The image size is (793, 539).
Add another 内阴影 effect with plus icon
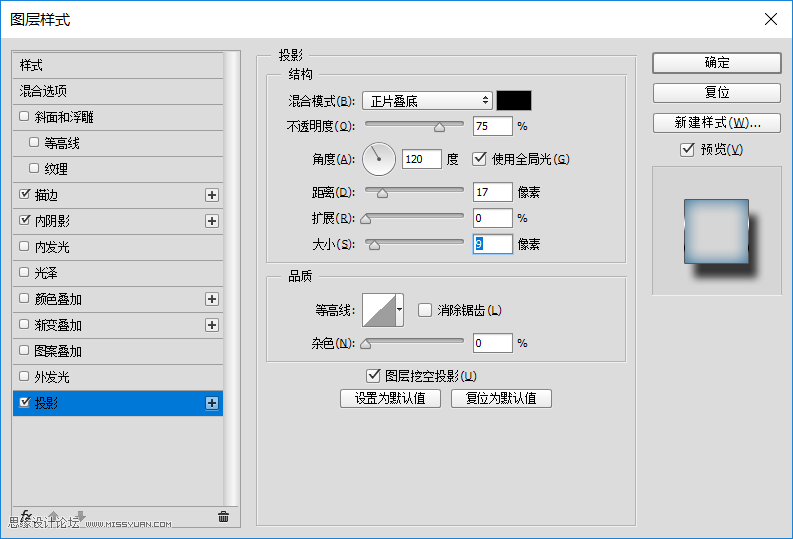click(x=212, y=221)
